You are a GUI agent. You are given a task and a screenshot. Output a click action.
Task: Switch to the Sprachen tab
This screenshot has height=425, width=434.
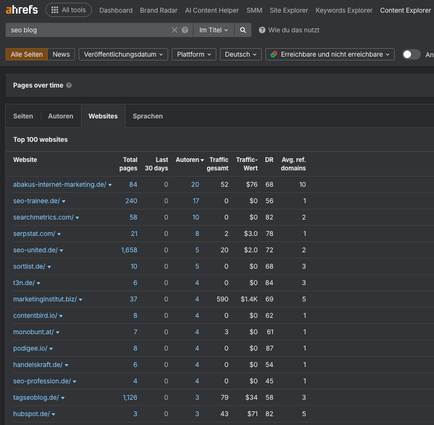[x=148, y=116]
